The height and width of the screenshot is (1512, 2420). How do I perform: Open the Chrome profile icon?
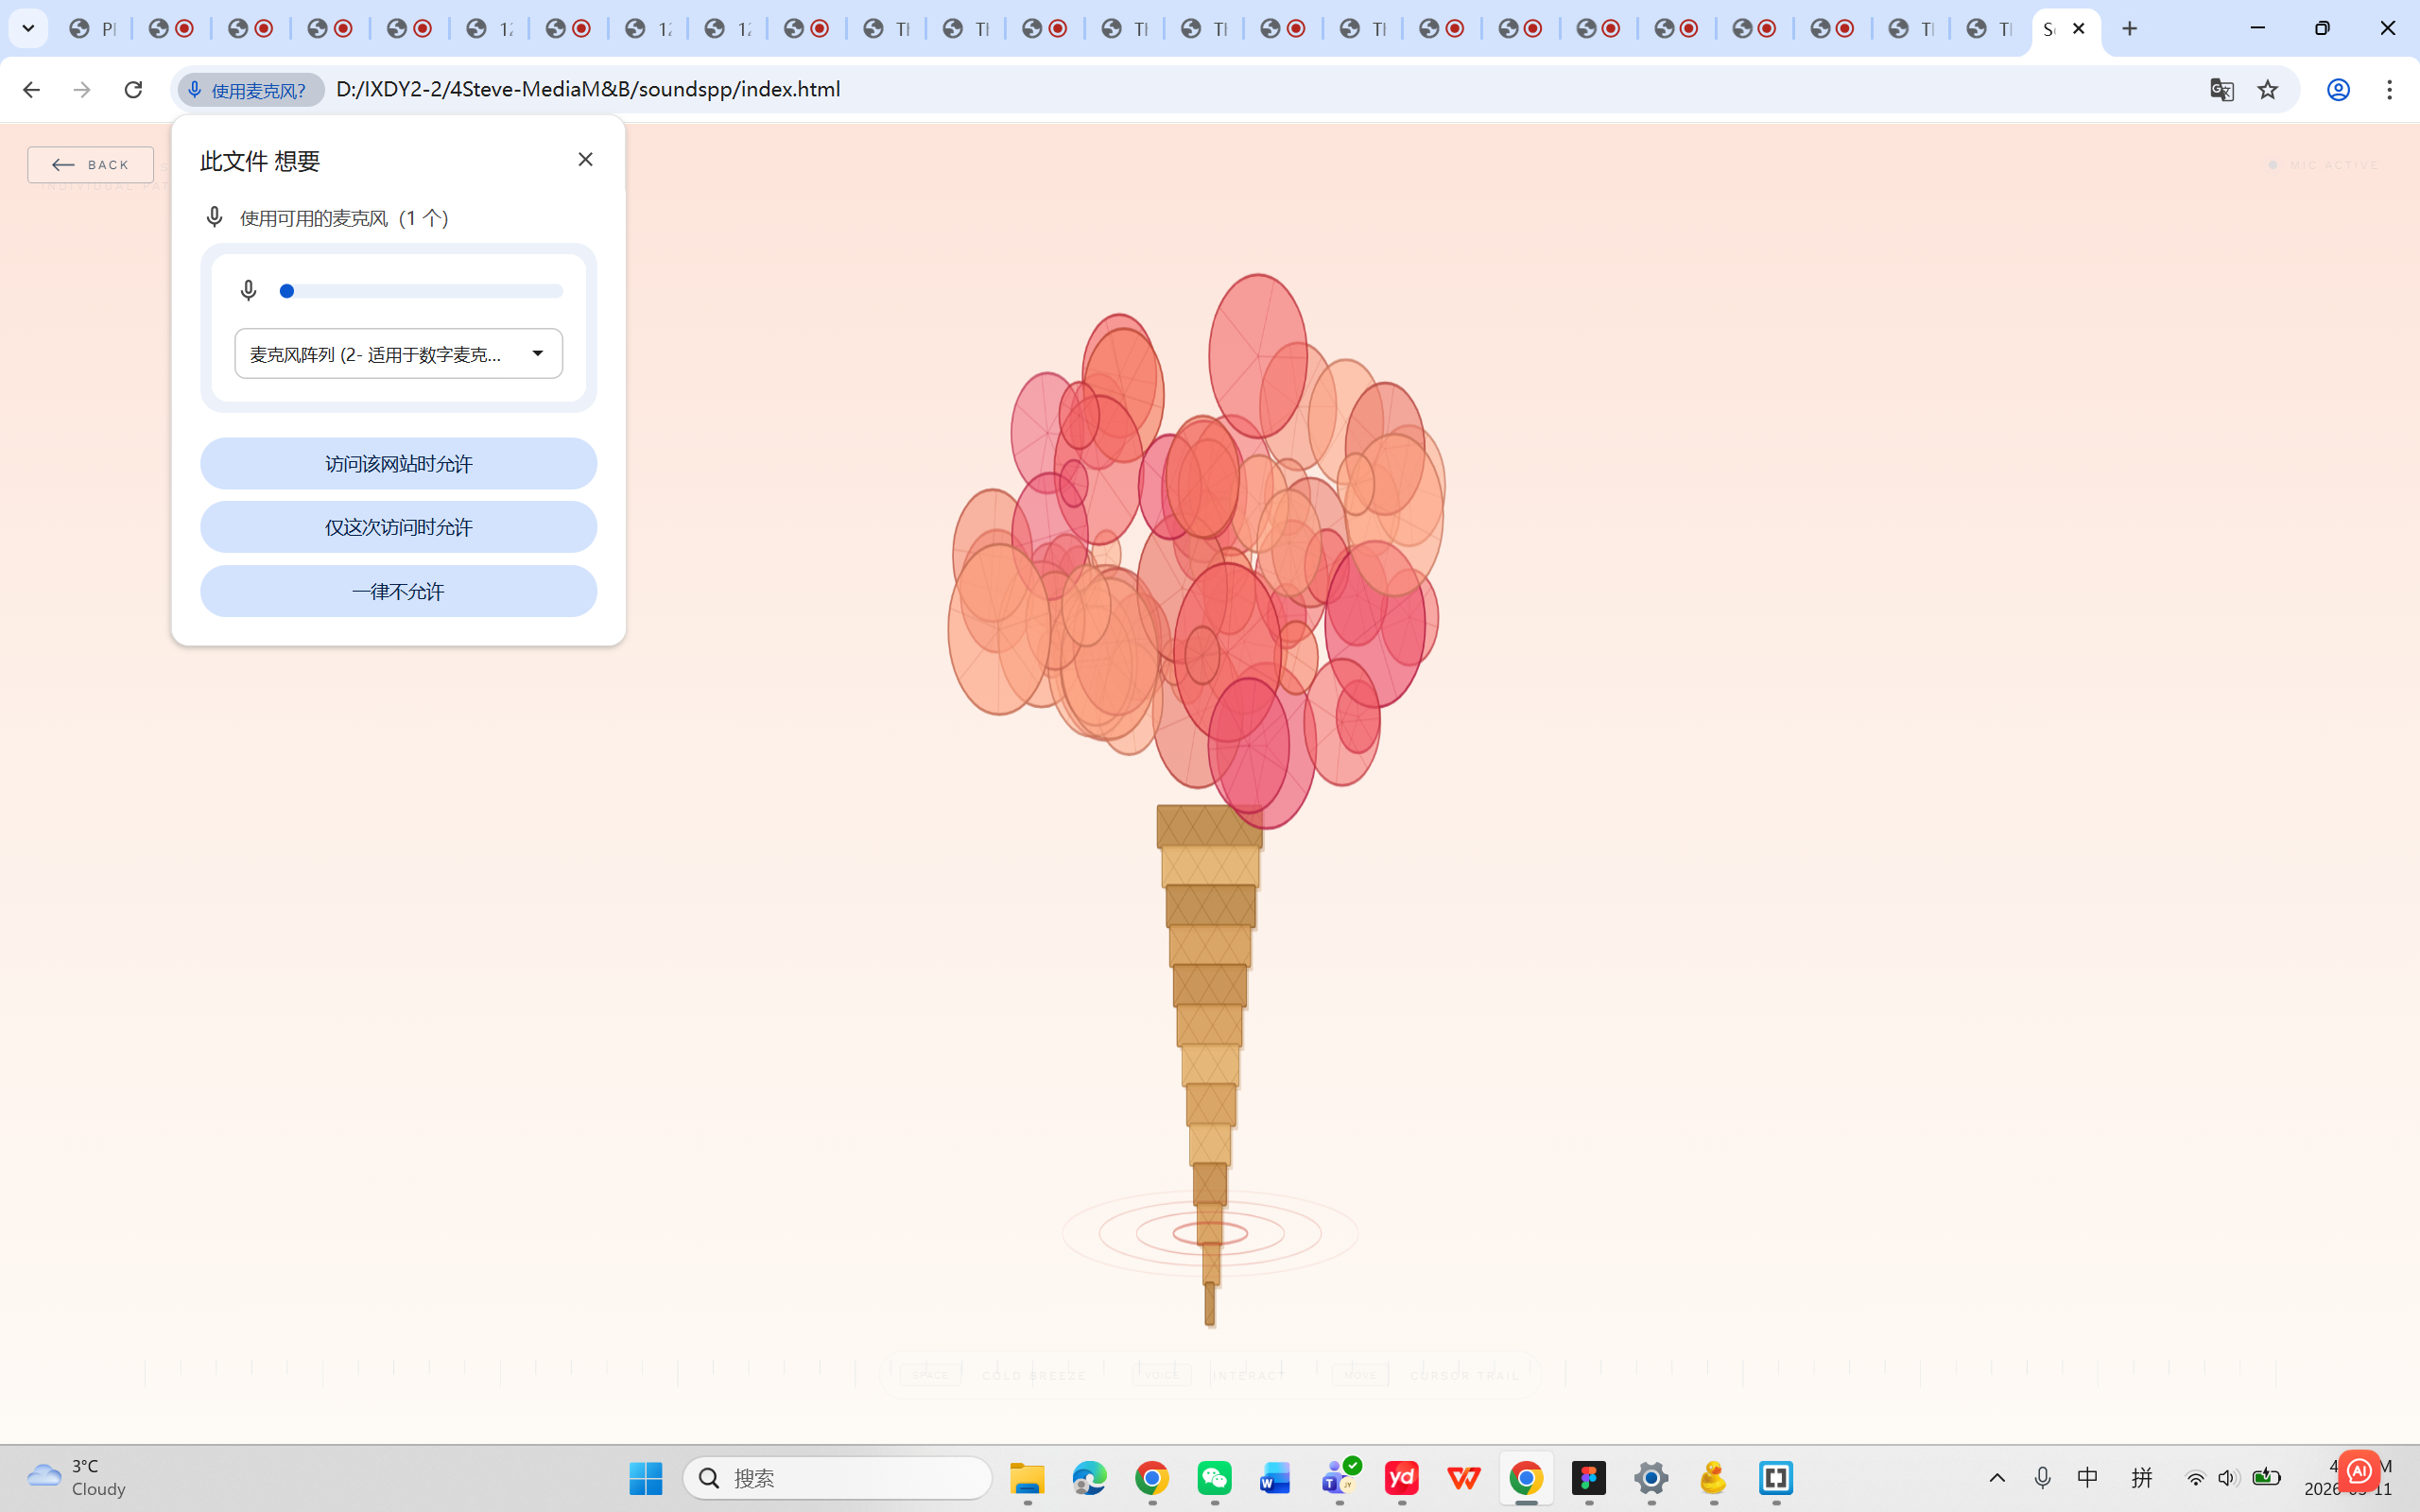(x=2337, y=89)
